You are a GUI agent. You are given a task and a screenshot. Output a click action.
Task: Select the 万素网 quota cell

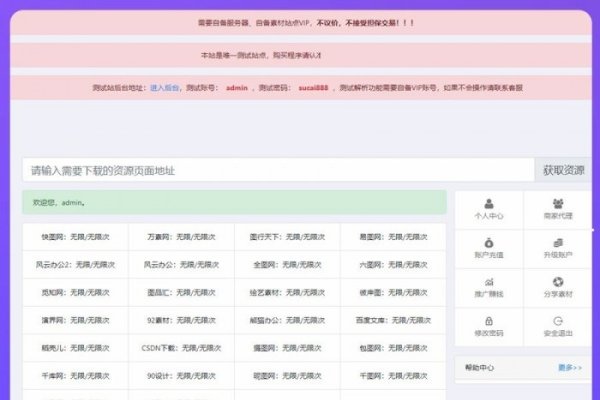(181, 237)
